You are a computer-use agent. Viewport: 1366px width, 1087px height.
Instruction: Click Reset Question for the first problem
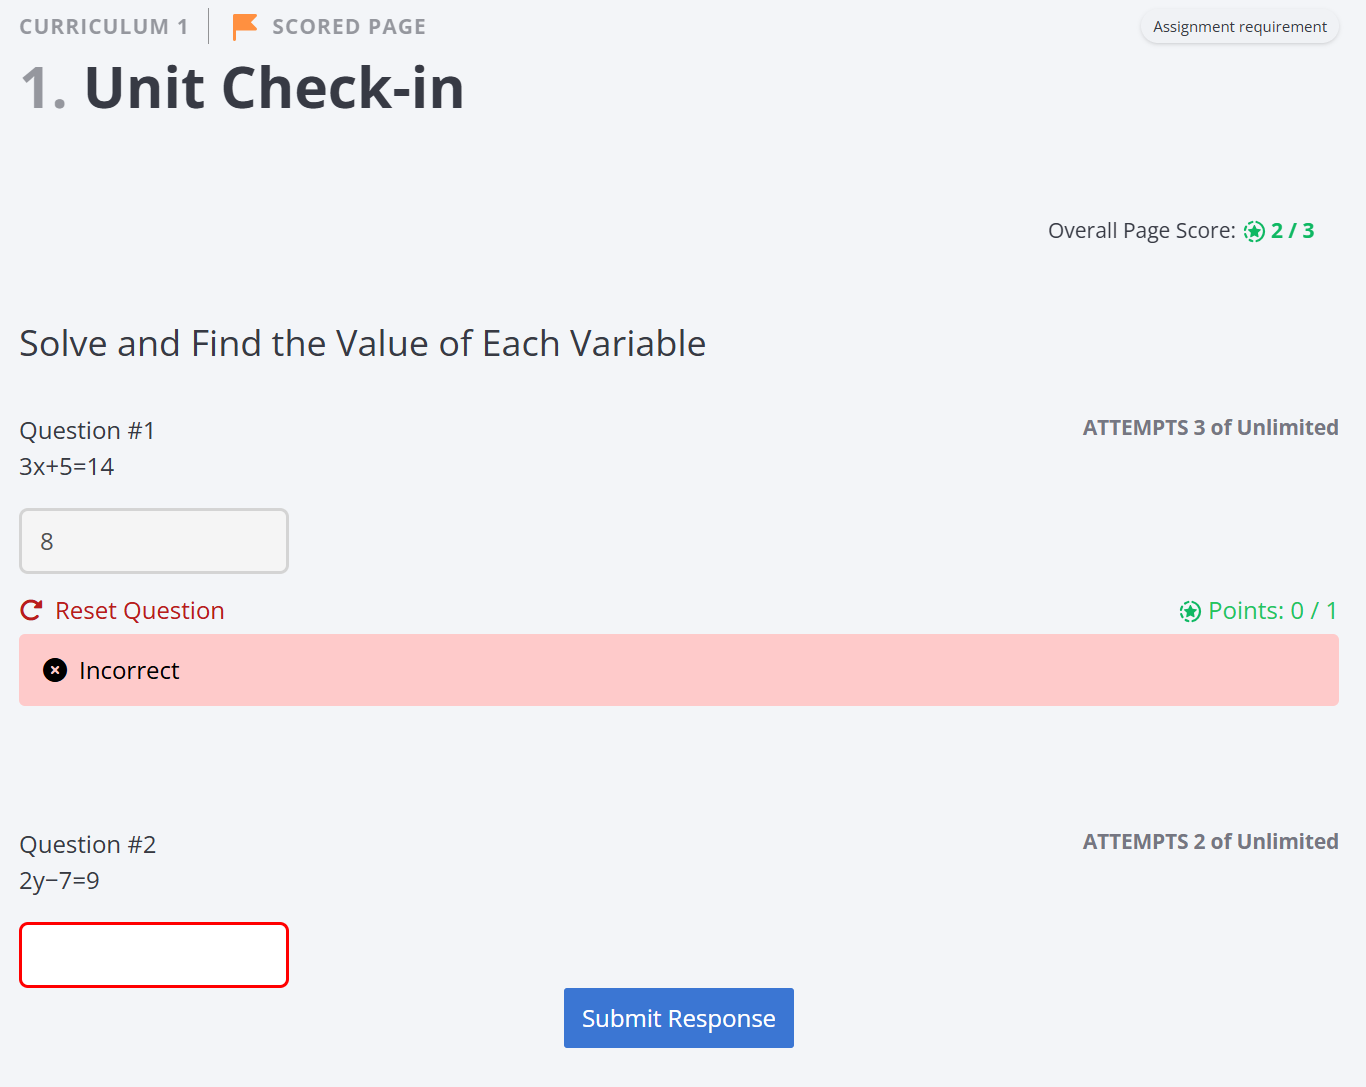point(139,610)
